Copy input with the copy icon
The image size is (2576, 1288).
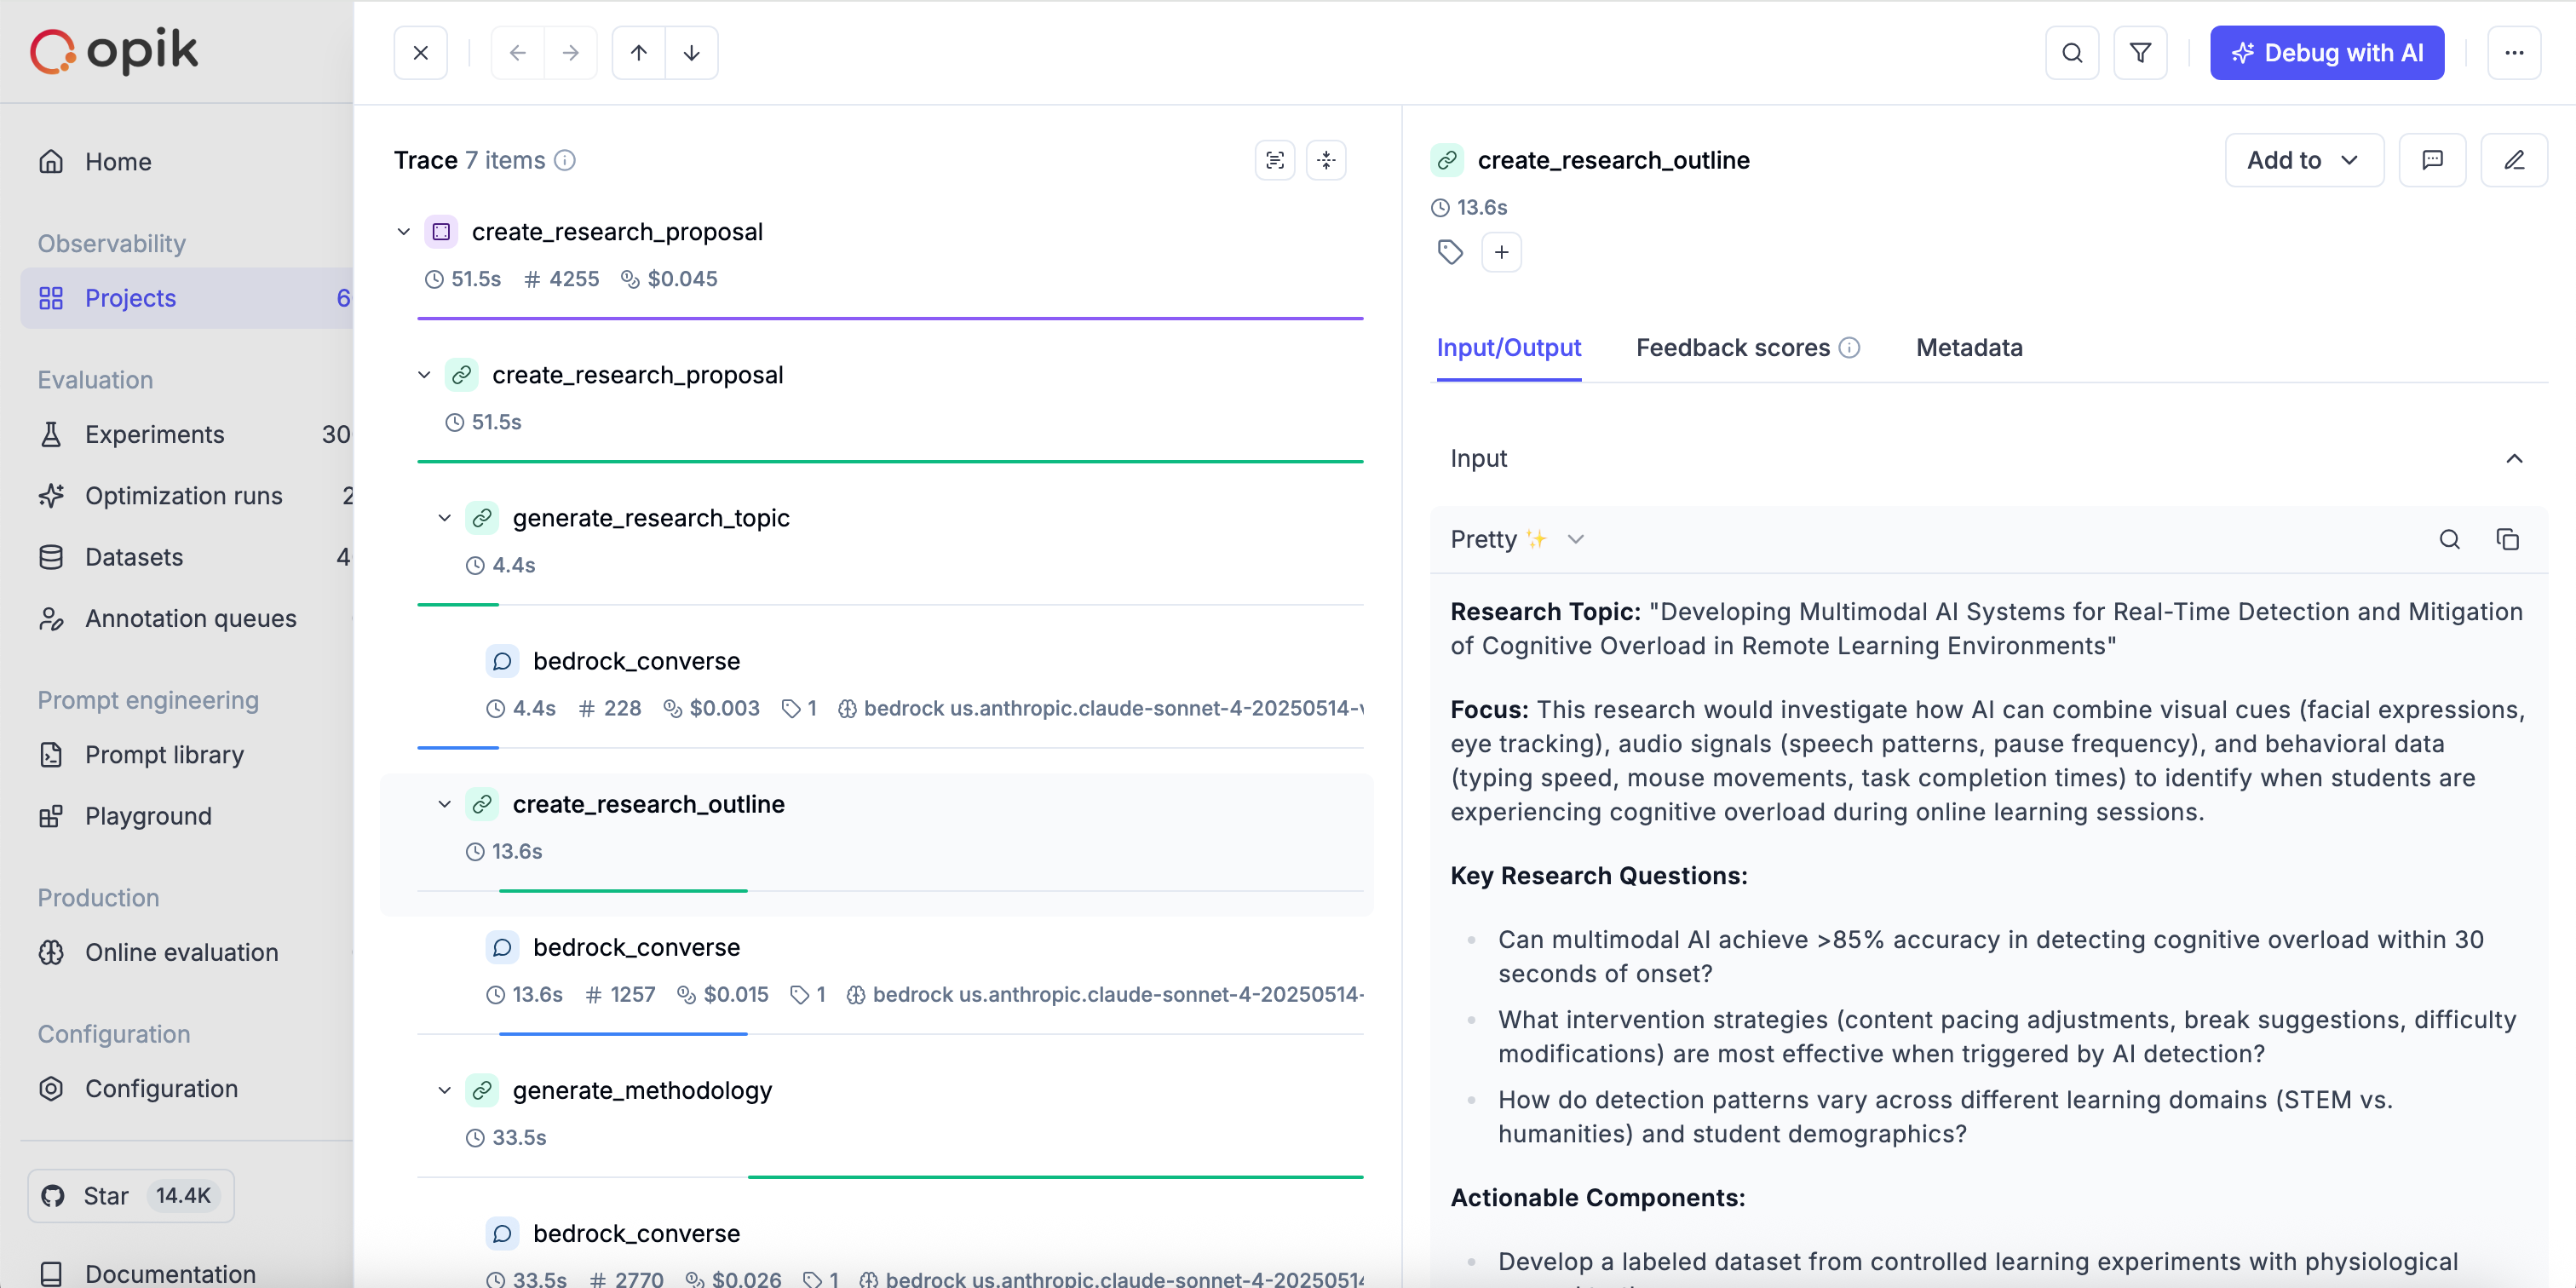2507,539
